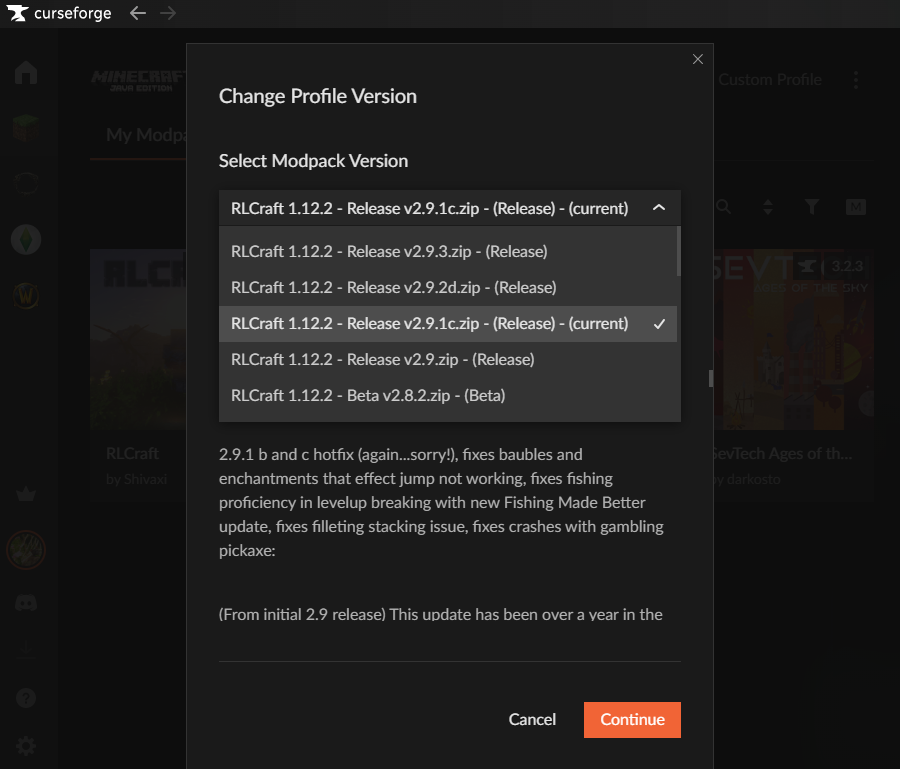Click the orange Continue button
900x769 pixels.
click(x=632, y=720)
